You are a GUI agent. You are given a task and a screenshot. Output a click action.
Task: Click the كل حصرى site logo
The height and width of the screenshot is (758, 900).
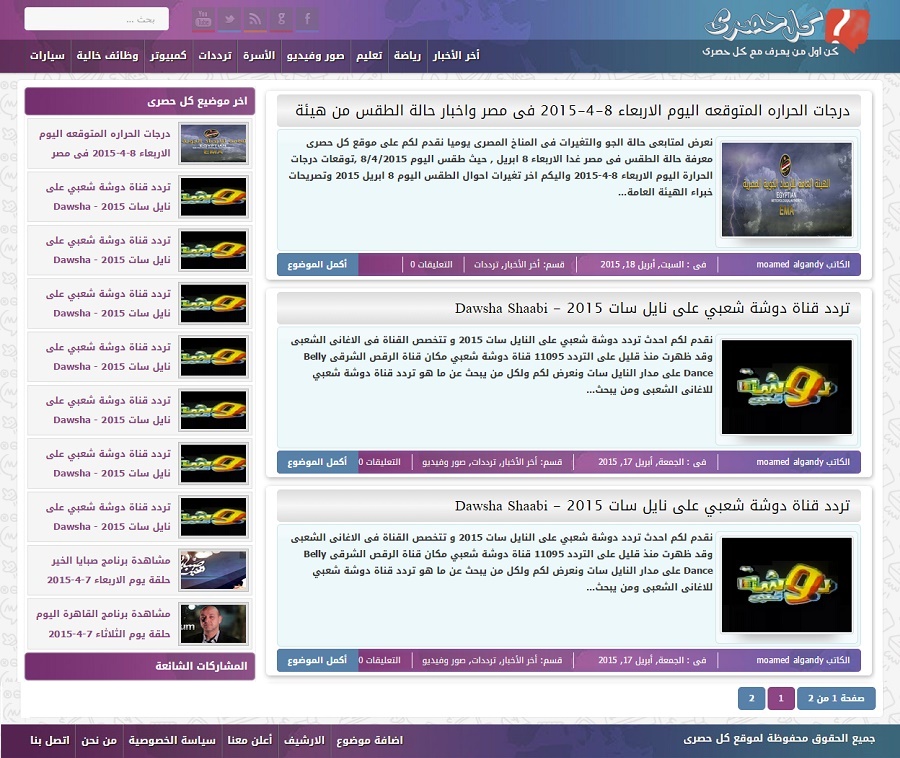[786, 32]
